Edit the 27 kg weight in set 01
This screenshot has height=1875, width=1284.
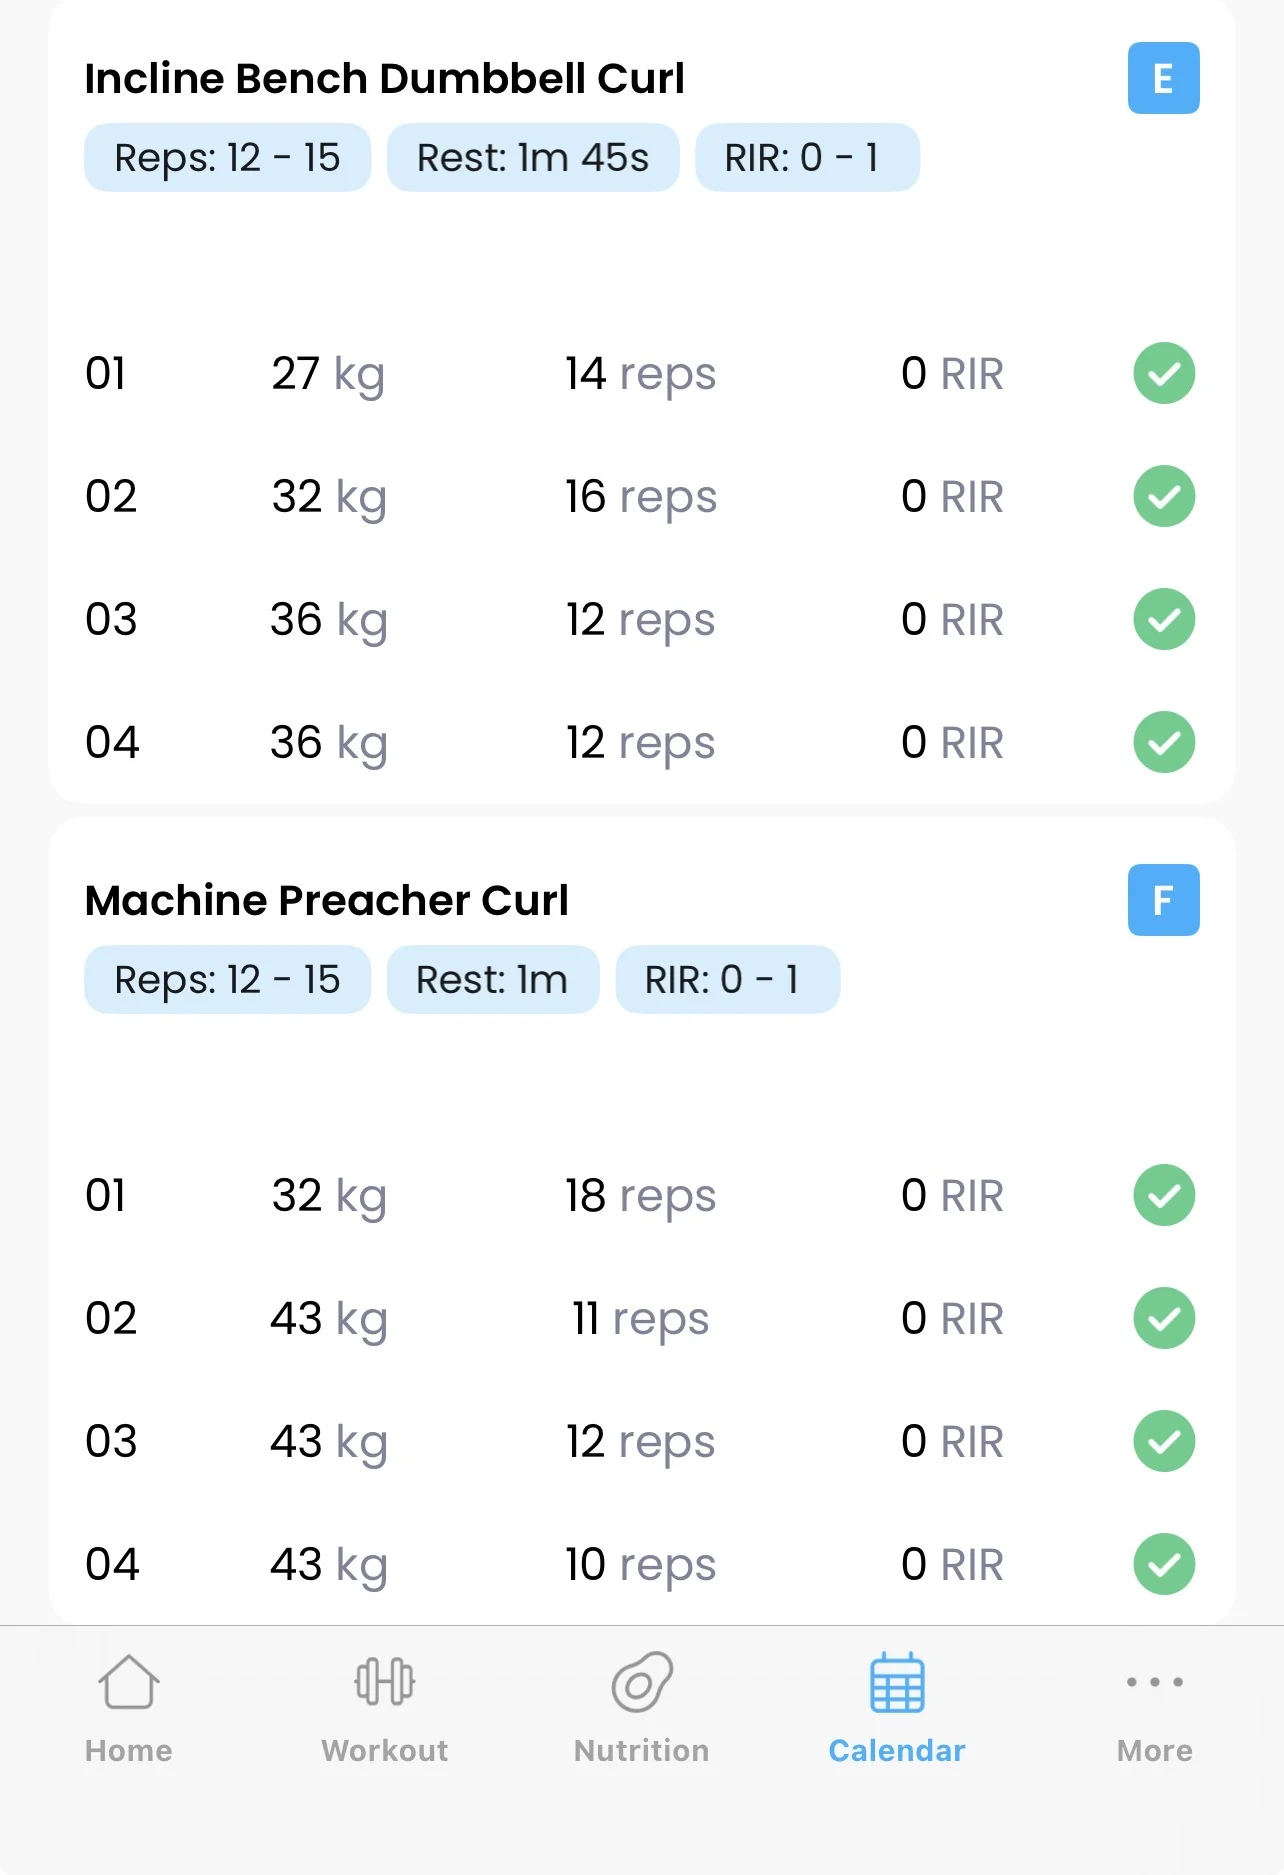click(x=327, y=374)
